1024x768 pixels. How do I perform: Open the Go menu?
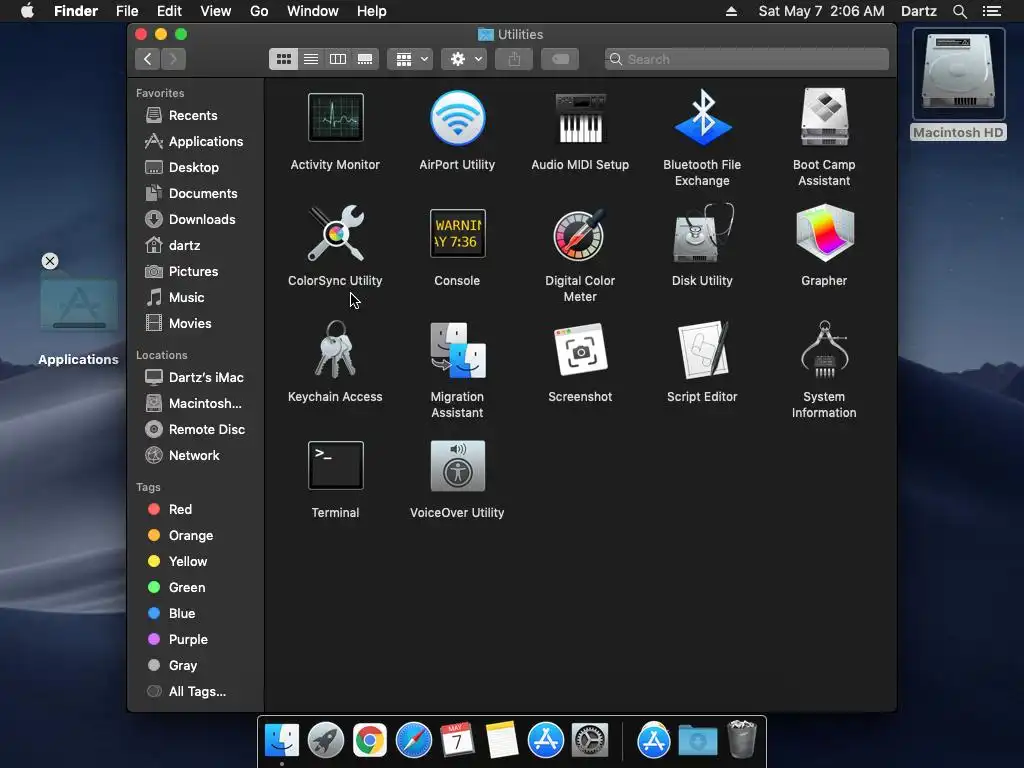coord(259,11)
